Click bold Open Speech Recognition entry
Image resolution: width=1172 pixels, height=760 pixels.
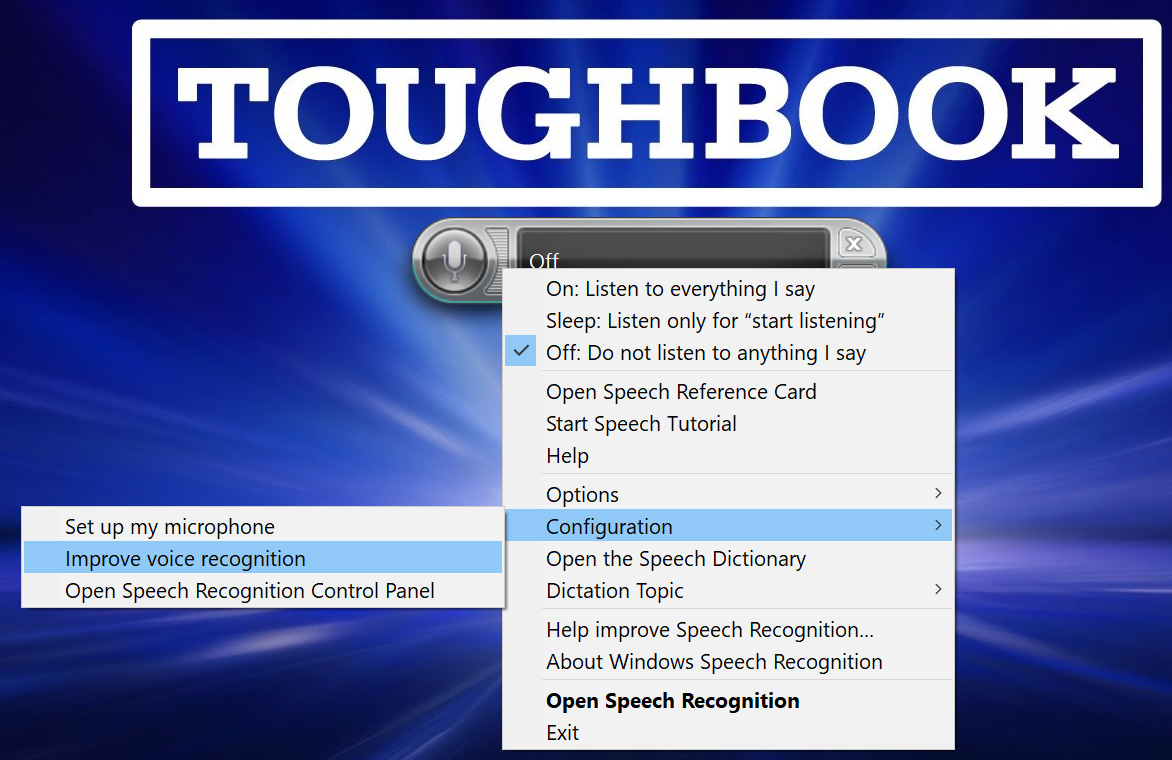(728, 701)
